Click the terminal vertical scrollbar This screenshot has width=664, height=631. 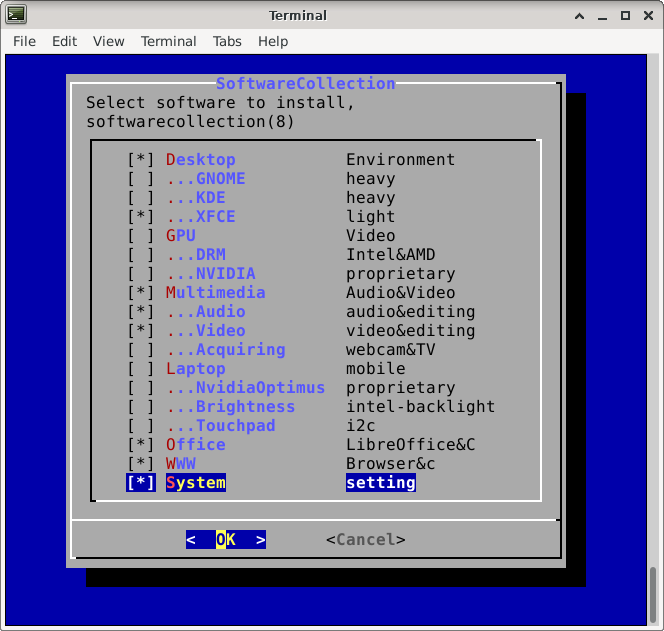[654, 590]
